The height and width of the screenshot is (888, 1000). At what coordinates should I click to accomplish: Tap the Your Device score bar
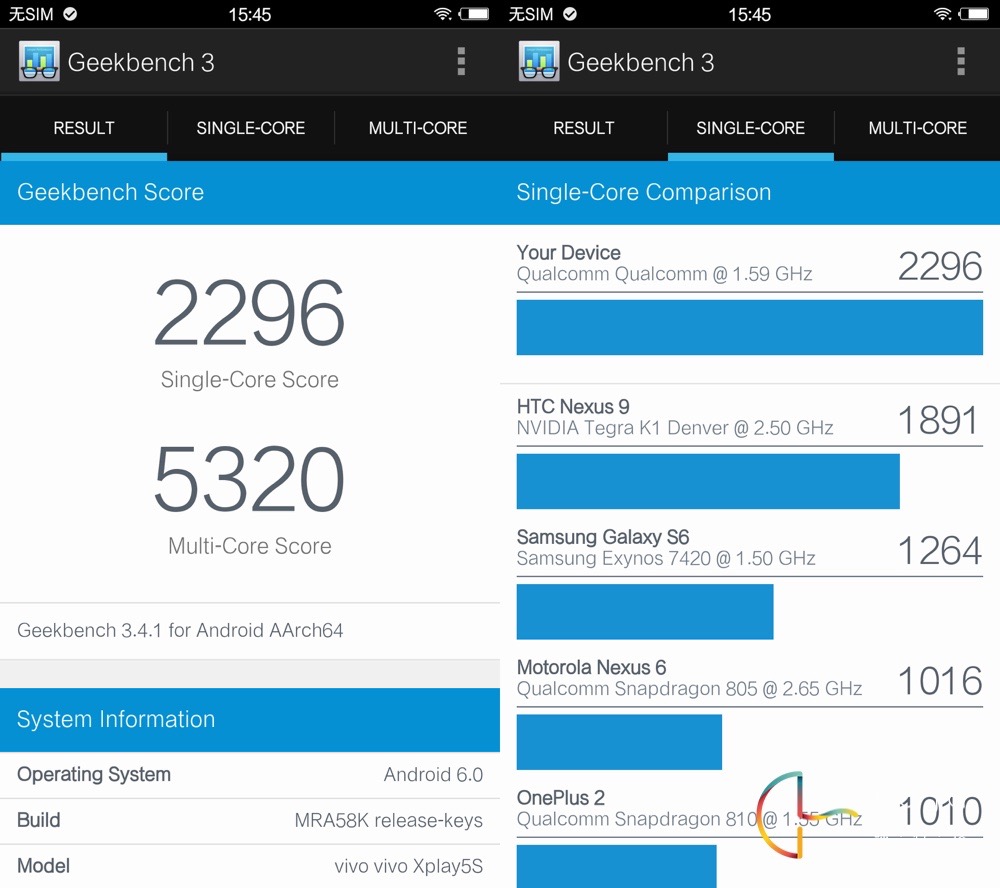tap(749, 327)
